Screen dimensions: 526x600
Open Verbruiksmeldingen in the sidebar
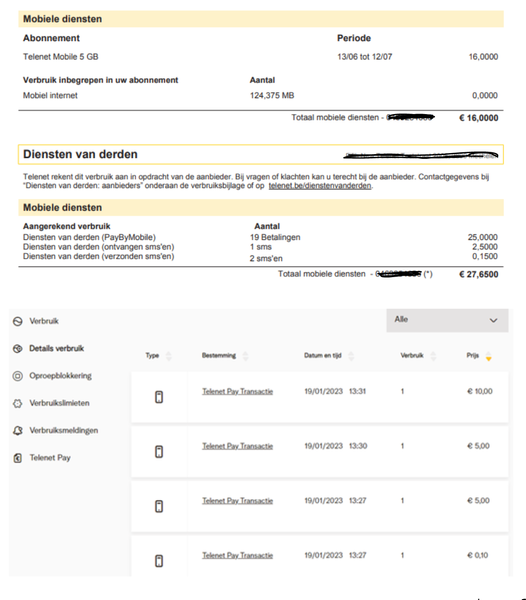click(x=64, y=430)
